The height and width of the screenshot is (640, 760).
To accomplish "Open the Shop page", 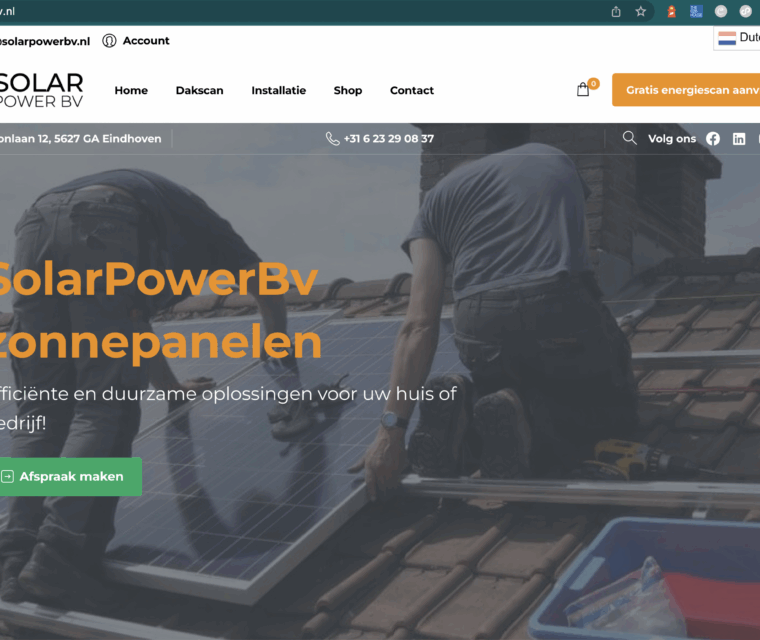I will click(x=348, y=90).
